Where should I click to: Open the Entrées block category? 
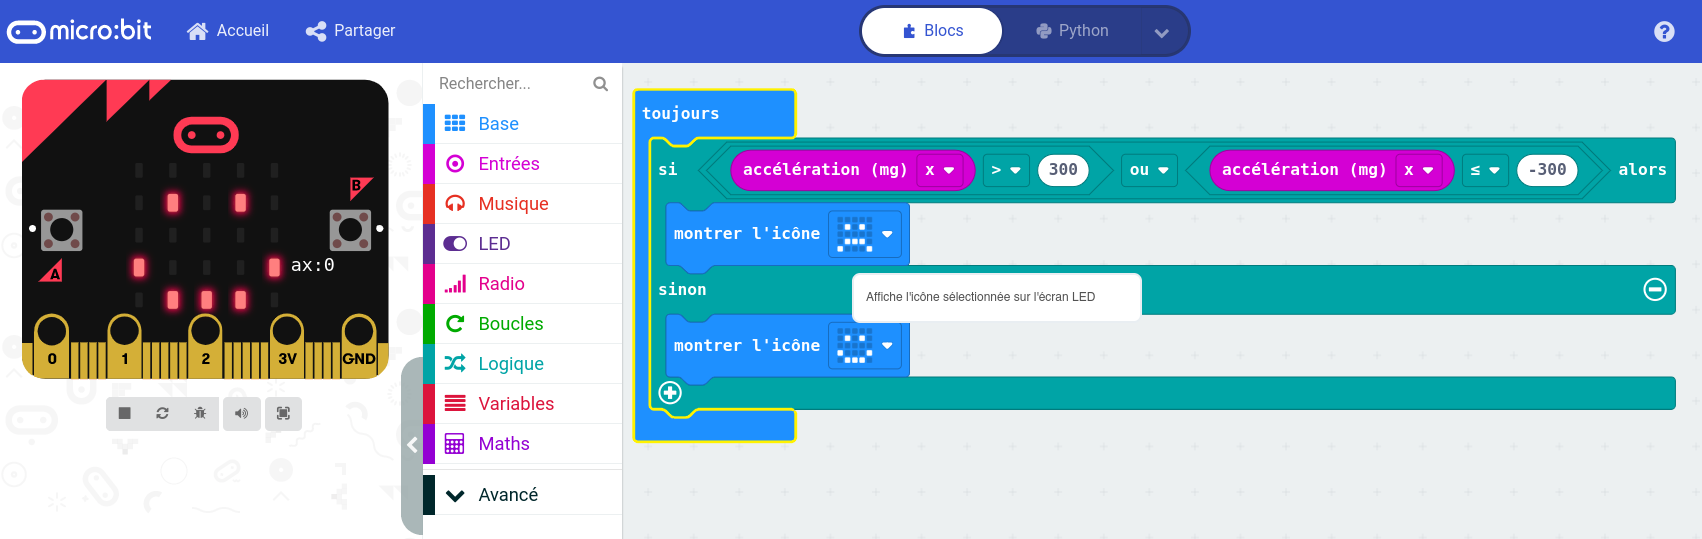[x=522, y=164]
